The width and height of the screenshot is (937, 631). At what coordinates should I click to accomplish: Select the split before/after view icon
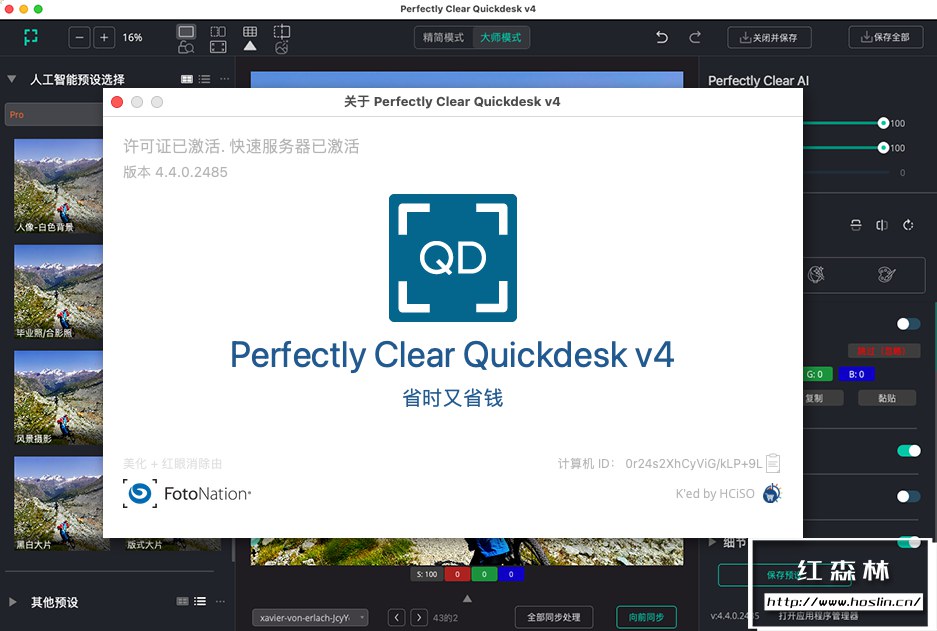click(x=218, y=31)
